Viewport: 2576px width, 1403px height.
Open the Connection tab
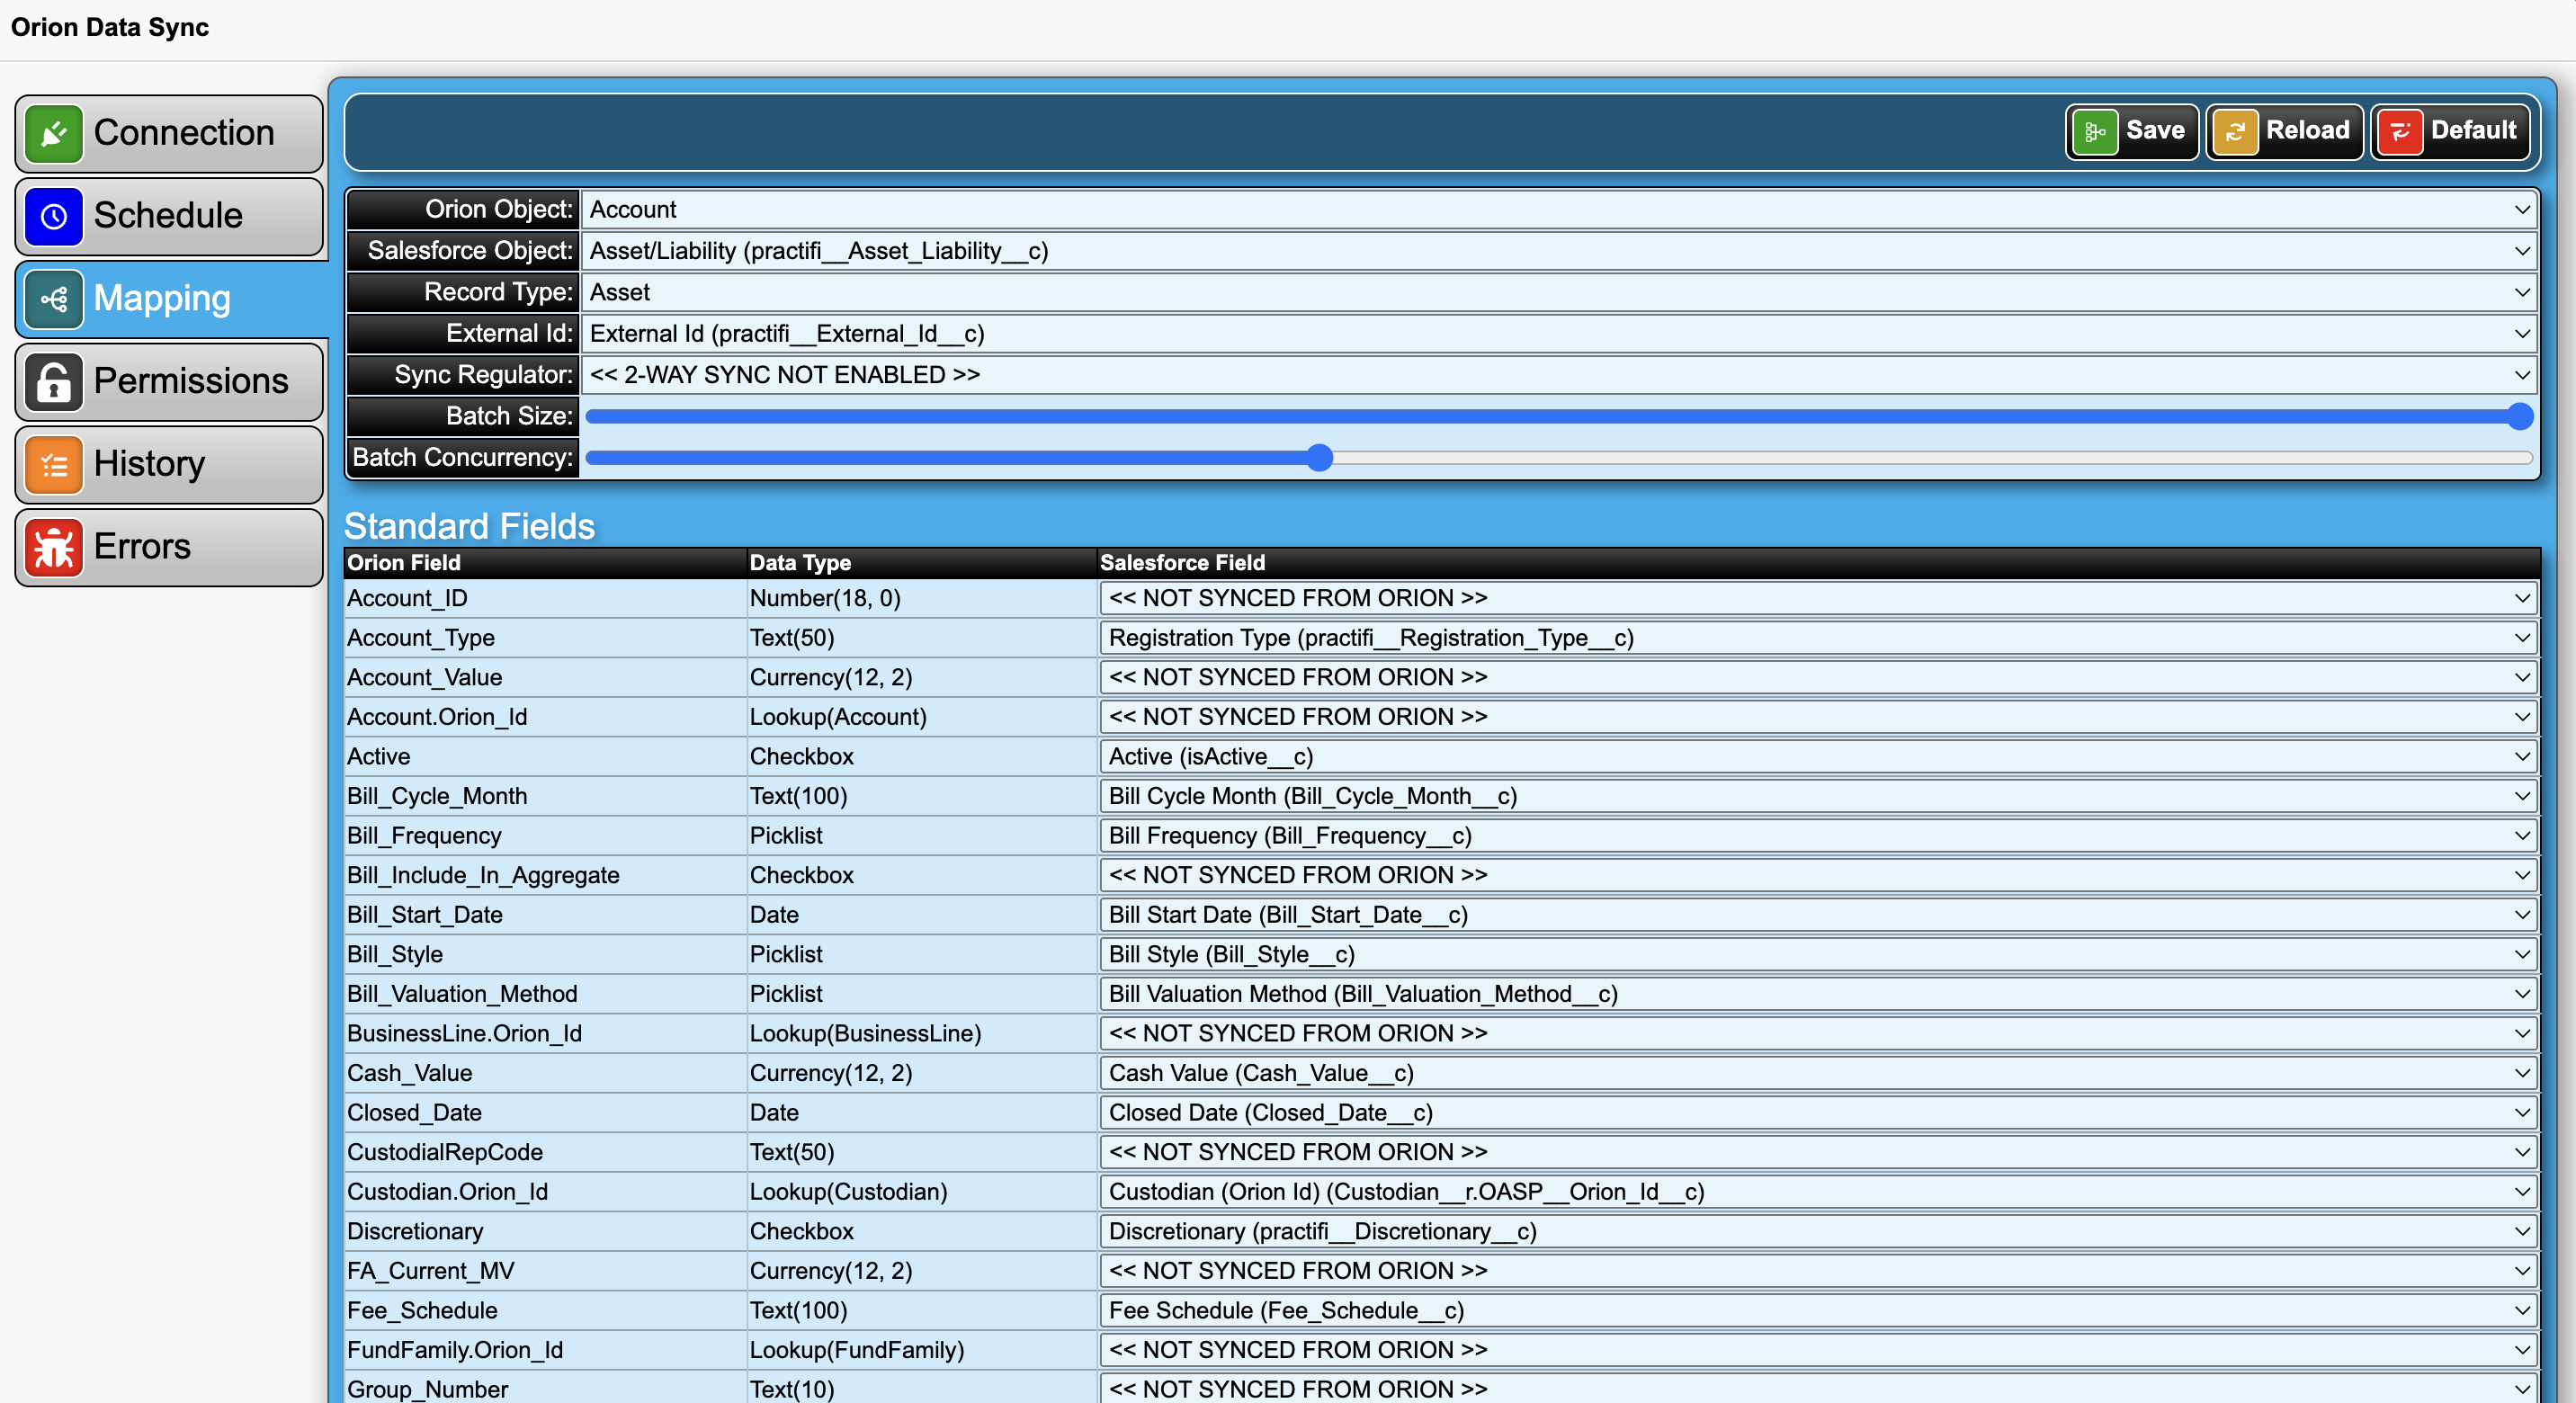[169, 133]
